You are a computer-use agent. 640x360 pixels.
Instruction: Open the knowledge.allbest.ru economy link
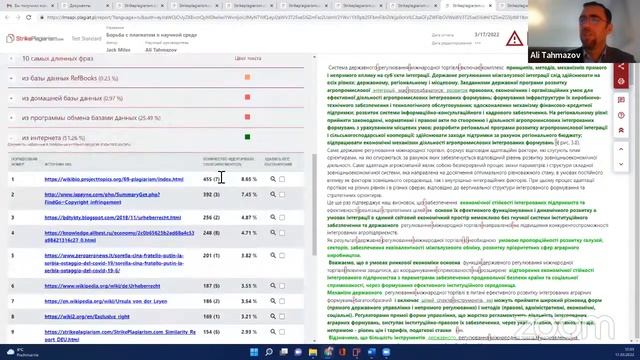(119, 236)
